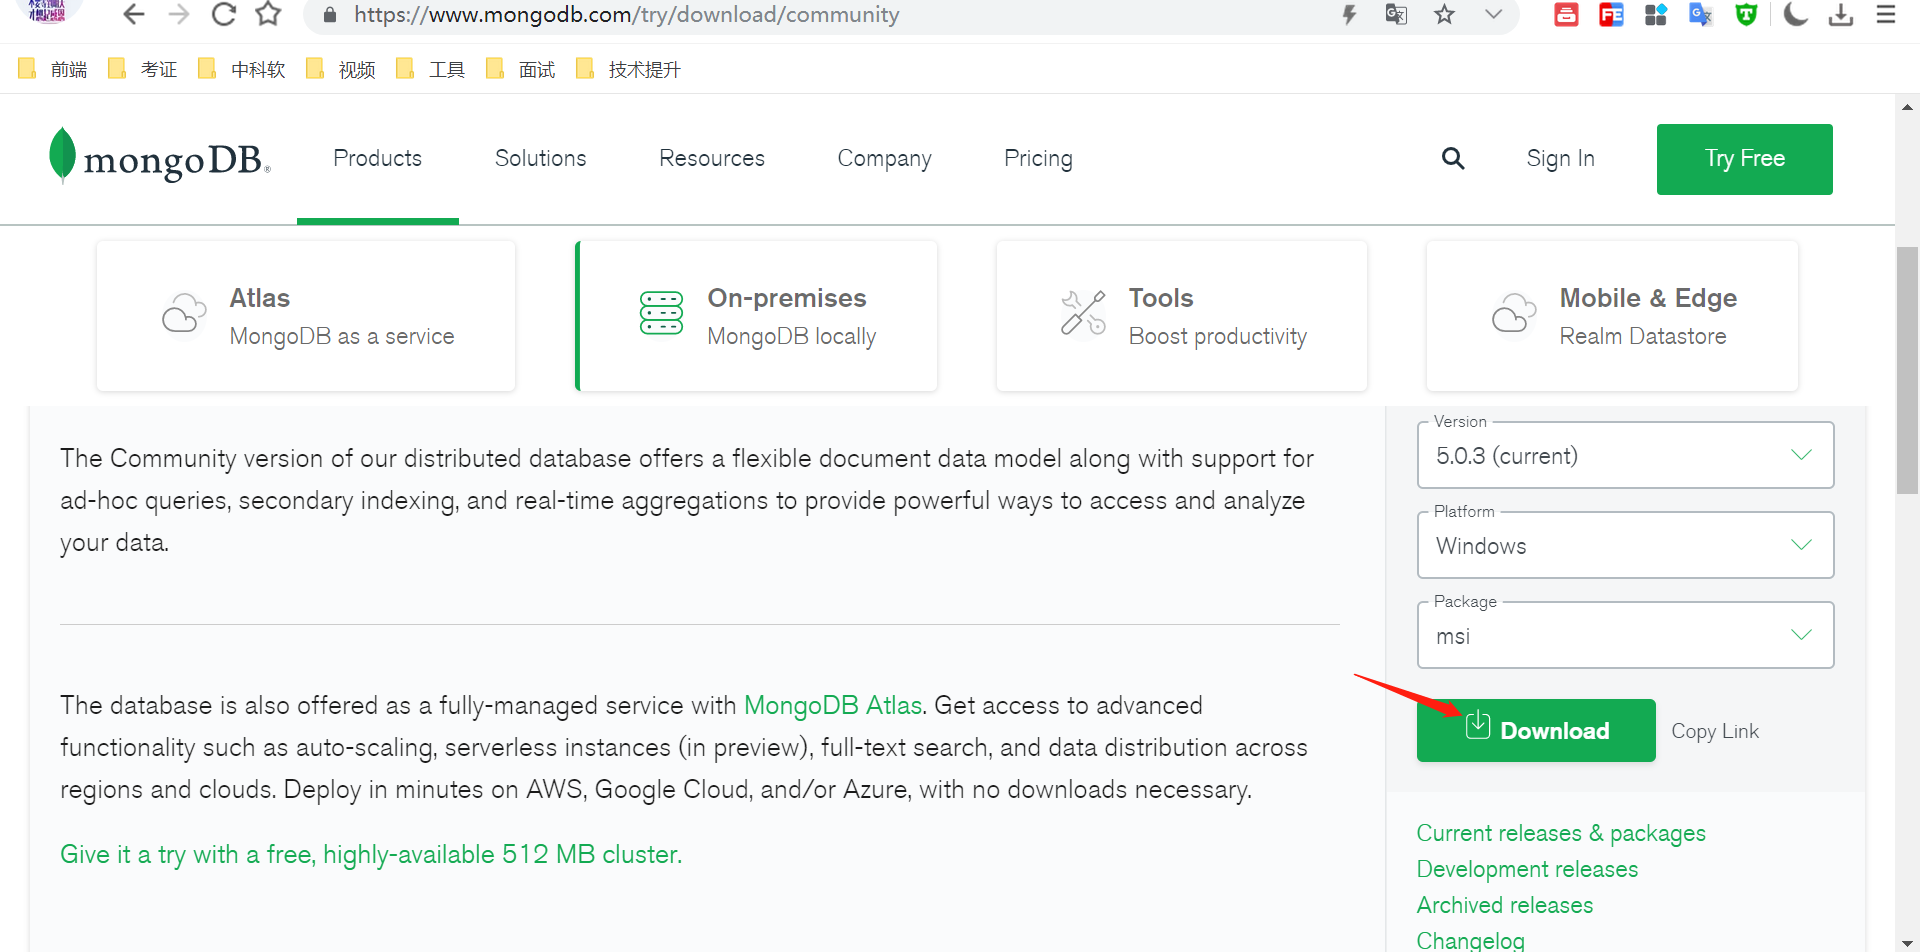This screenshot has width=1920, height=952.
Task: Click the site search magnifier icon
Action: coord(1453,158)
